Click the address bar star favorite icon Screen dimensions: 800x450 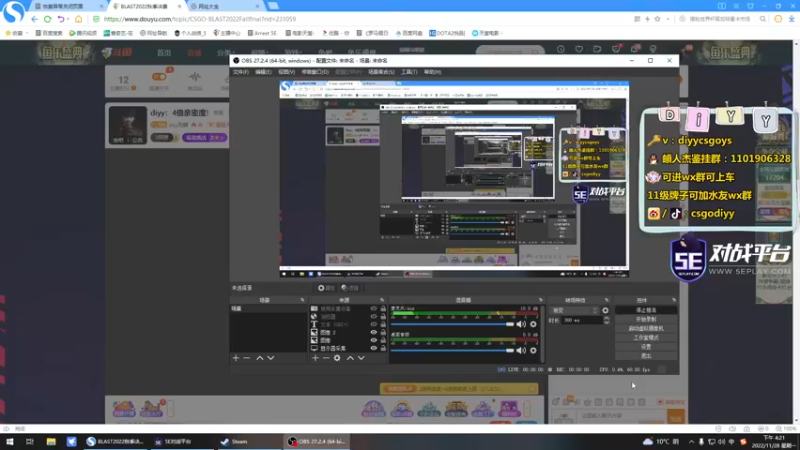[x=657, y=19]
